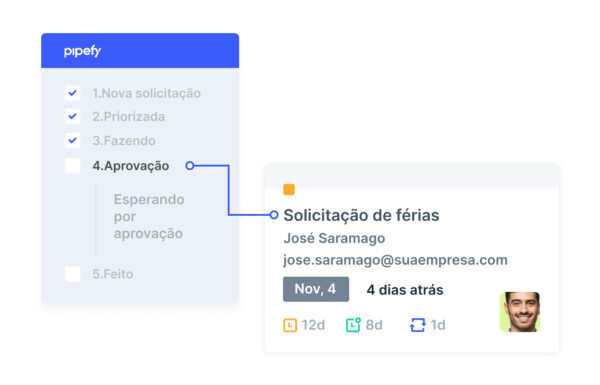Open the Esperando por aprovação sub-item
This screenshot has width=600, height=385.
click(x=149, y=216)
